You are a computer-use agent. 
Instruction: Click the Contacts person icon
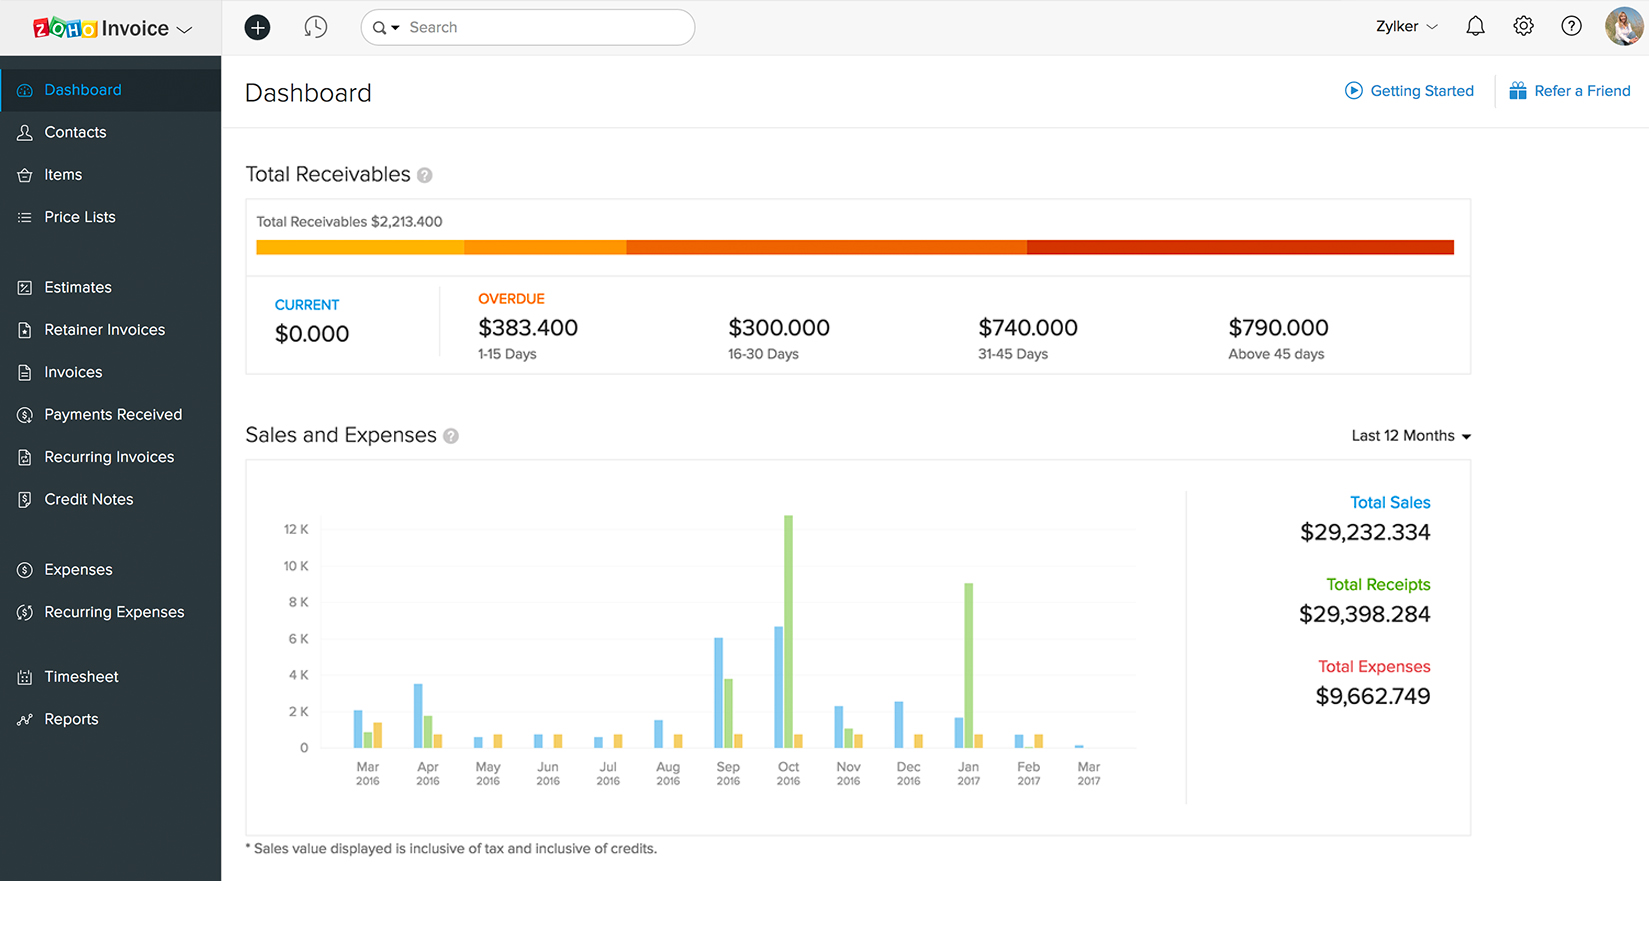click(x=25, y=132)
